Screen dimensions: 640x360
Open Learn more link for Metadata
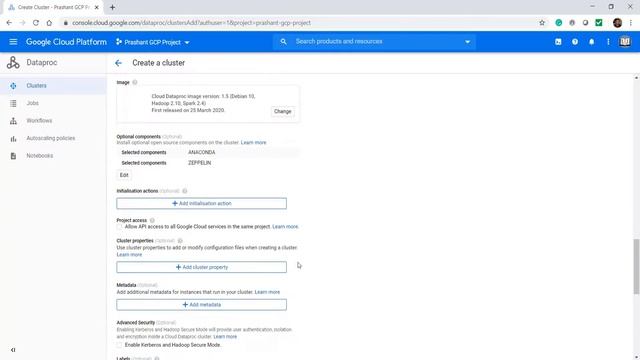267,292
